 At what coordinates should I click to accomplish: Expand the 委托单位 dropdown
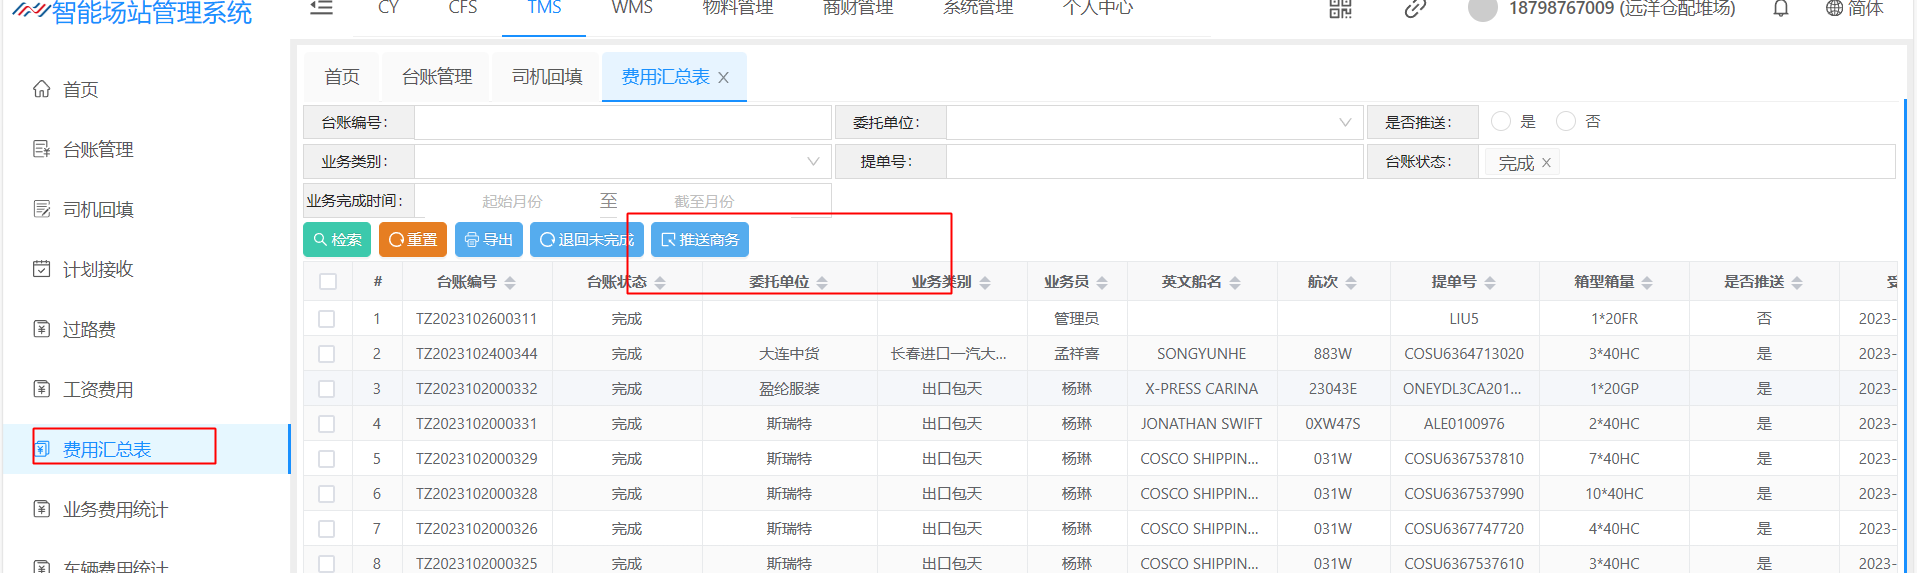coord(1154,123)
